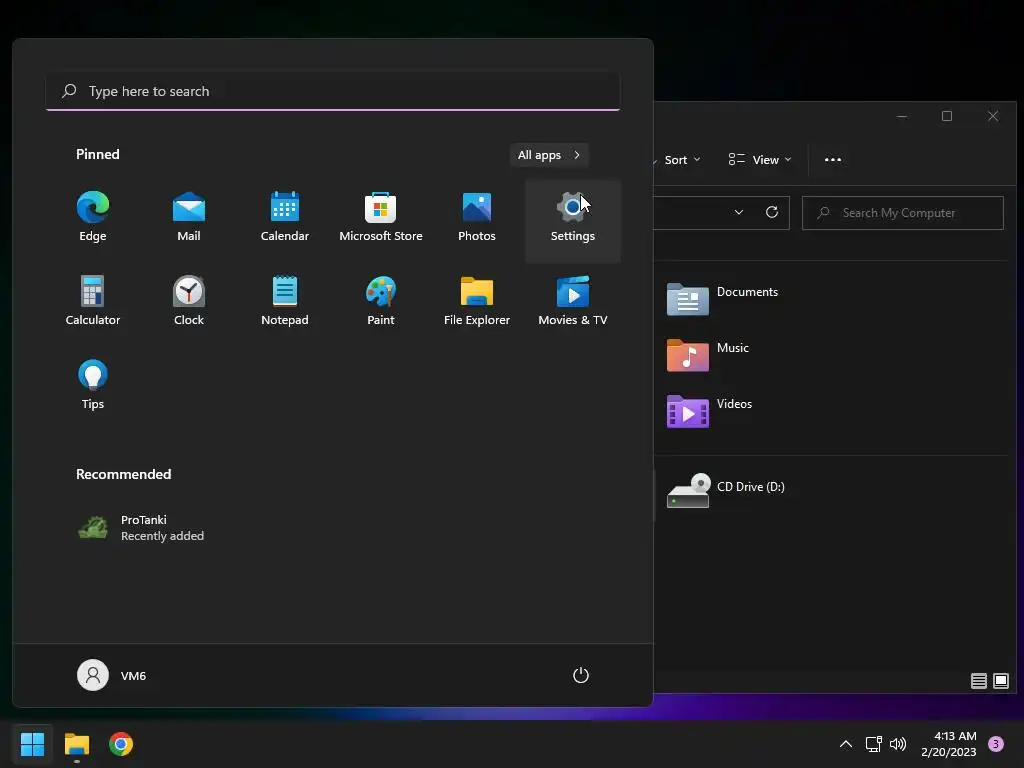Open network status in system tray
The image size is (1024, 768).
tap(873, 744)
